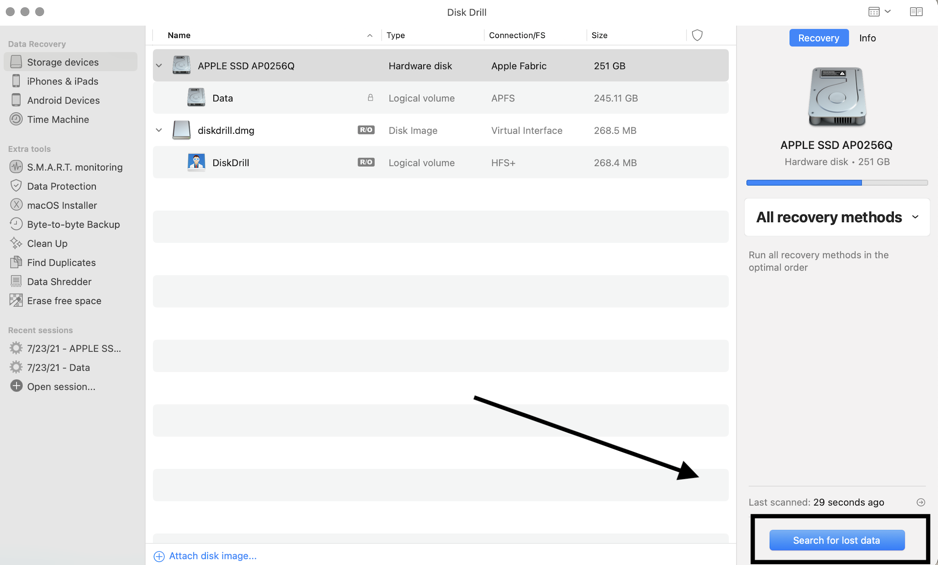Click the S.M.A.R.T. monitoring pulse icon
This screenshot has width=938, height=565.
[16, 167]
